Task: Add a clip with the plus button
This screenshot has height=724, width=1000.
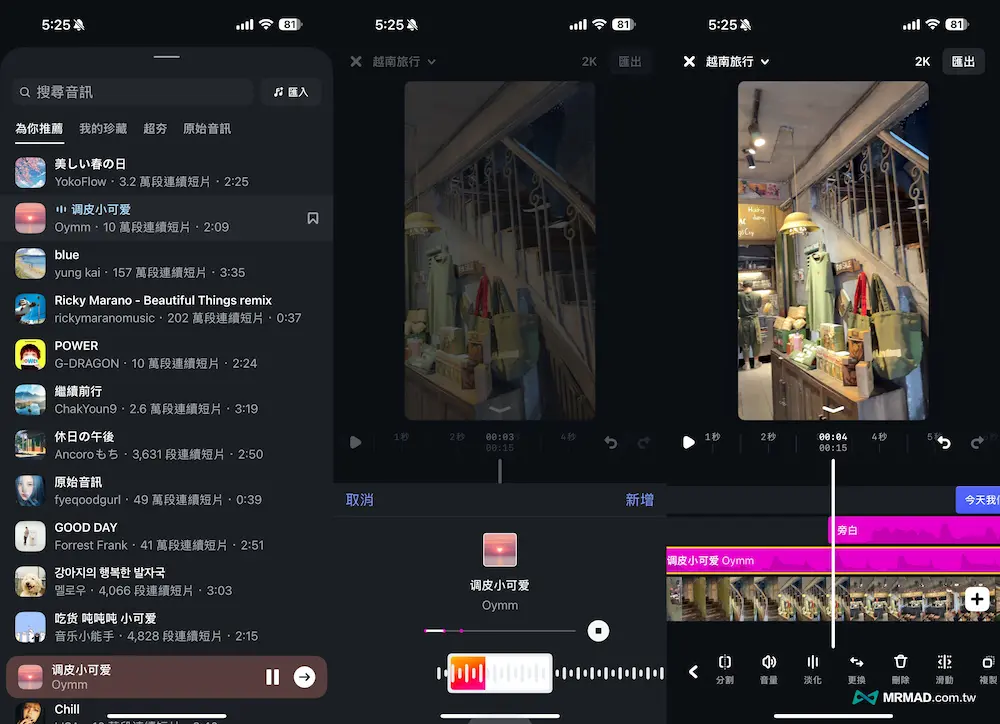Action: click(977, 599)
